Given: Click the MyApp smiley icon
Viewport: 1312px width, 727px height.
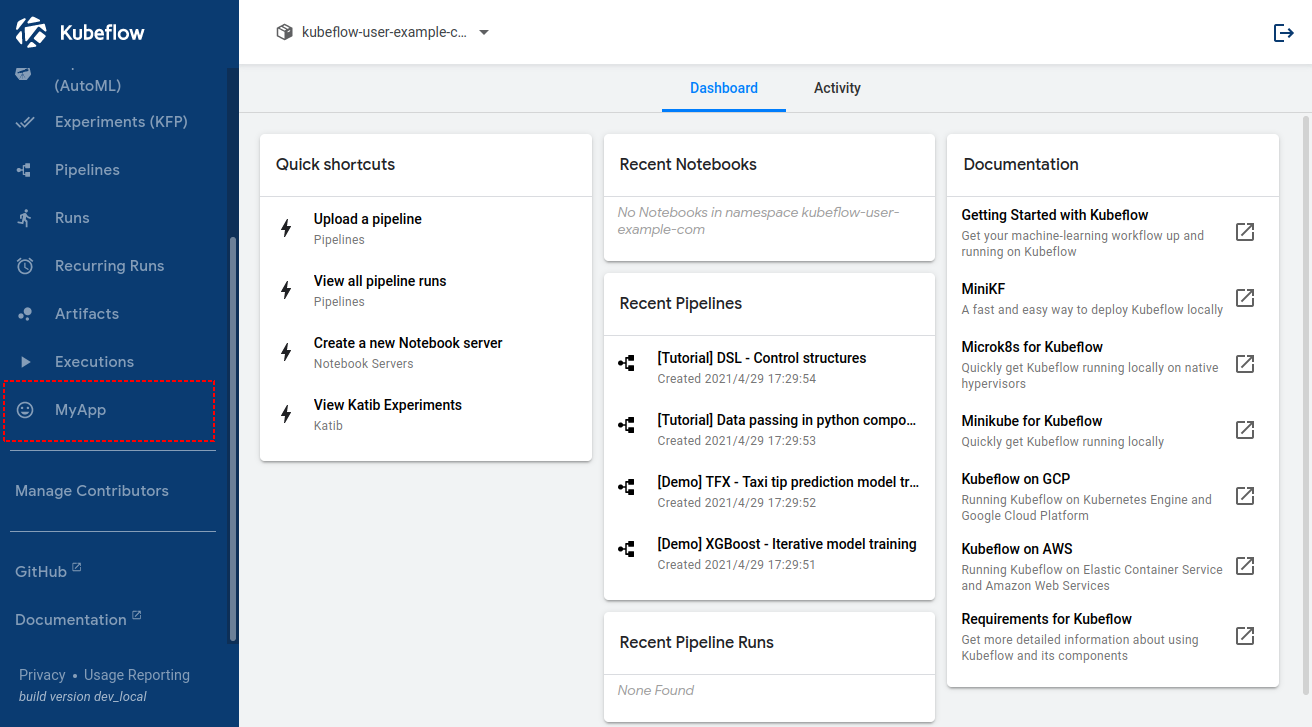Looking at the screenshot, I should tap(23, 409).
